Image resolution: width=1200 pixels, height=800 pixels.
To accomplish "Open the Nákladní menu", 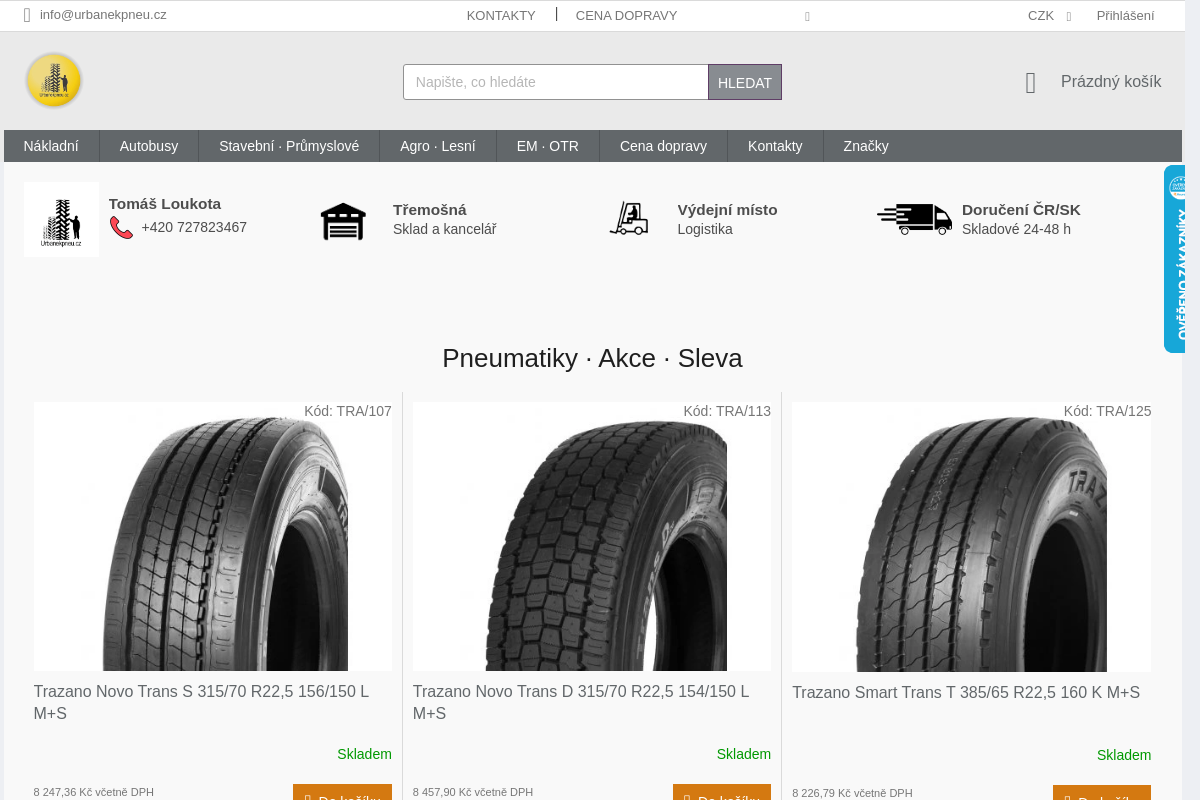I will tap(51, 146).
